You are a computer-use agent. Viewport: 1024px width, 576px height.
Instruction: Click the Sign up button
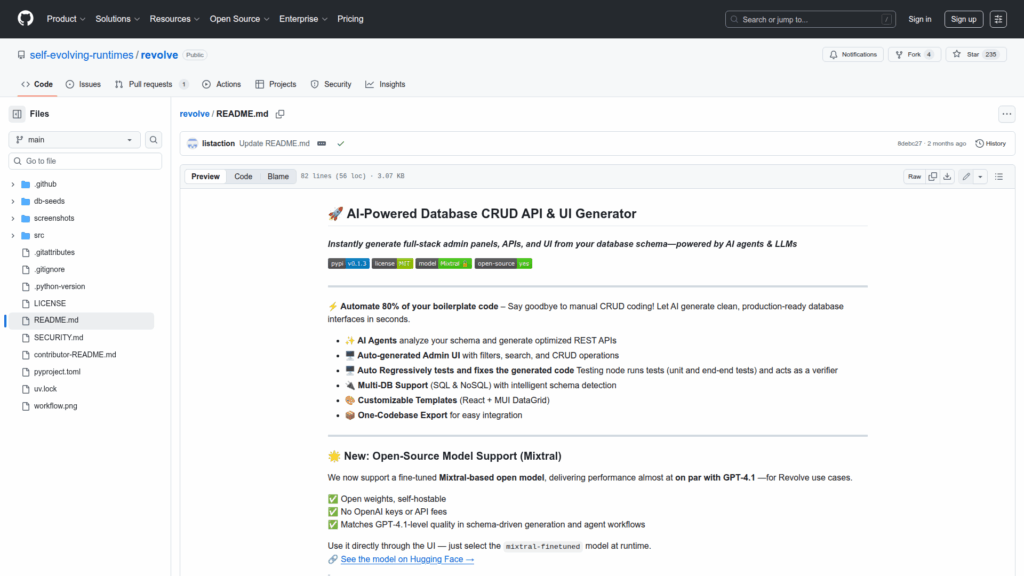tap(963, 19)
